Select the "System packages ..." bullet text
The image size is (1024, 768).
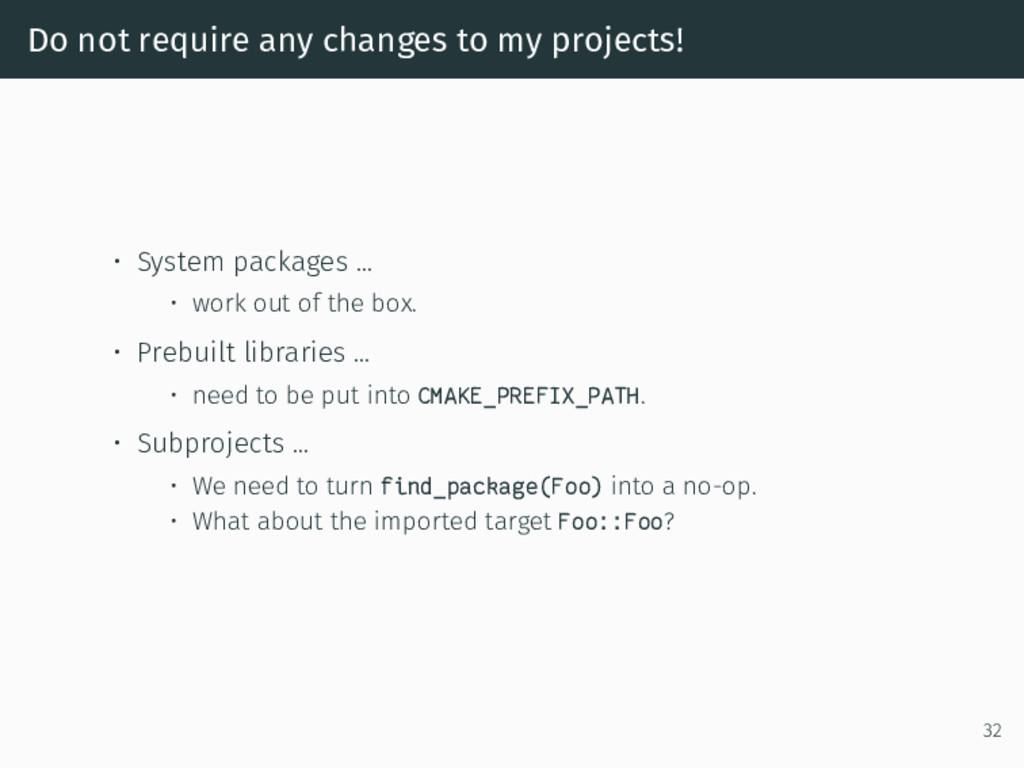click(x=254, y=263)
